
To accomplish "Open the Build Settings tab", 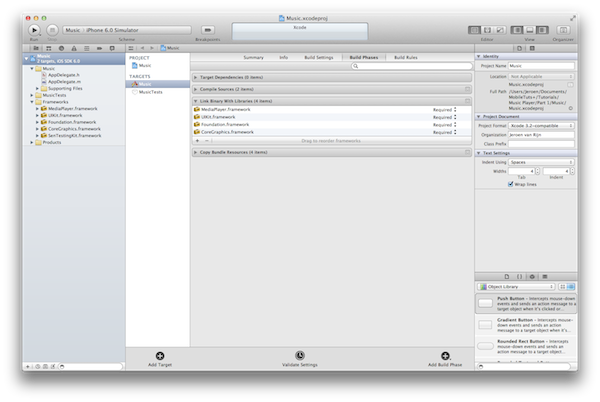I will pyautogui.click(x=319, y=57).
